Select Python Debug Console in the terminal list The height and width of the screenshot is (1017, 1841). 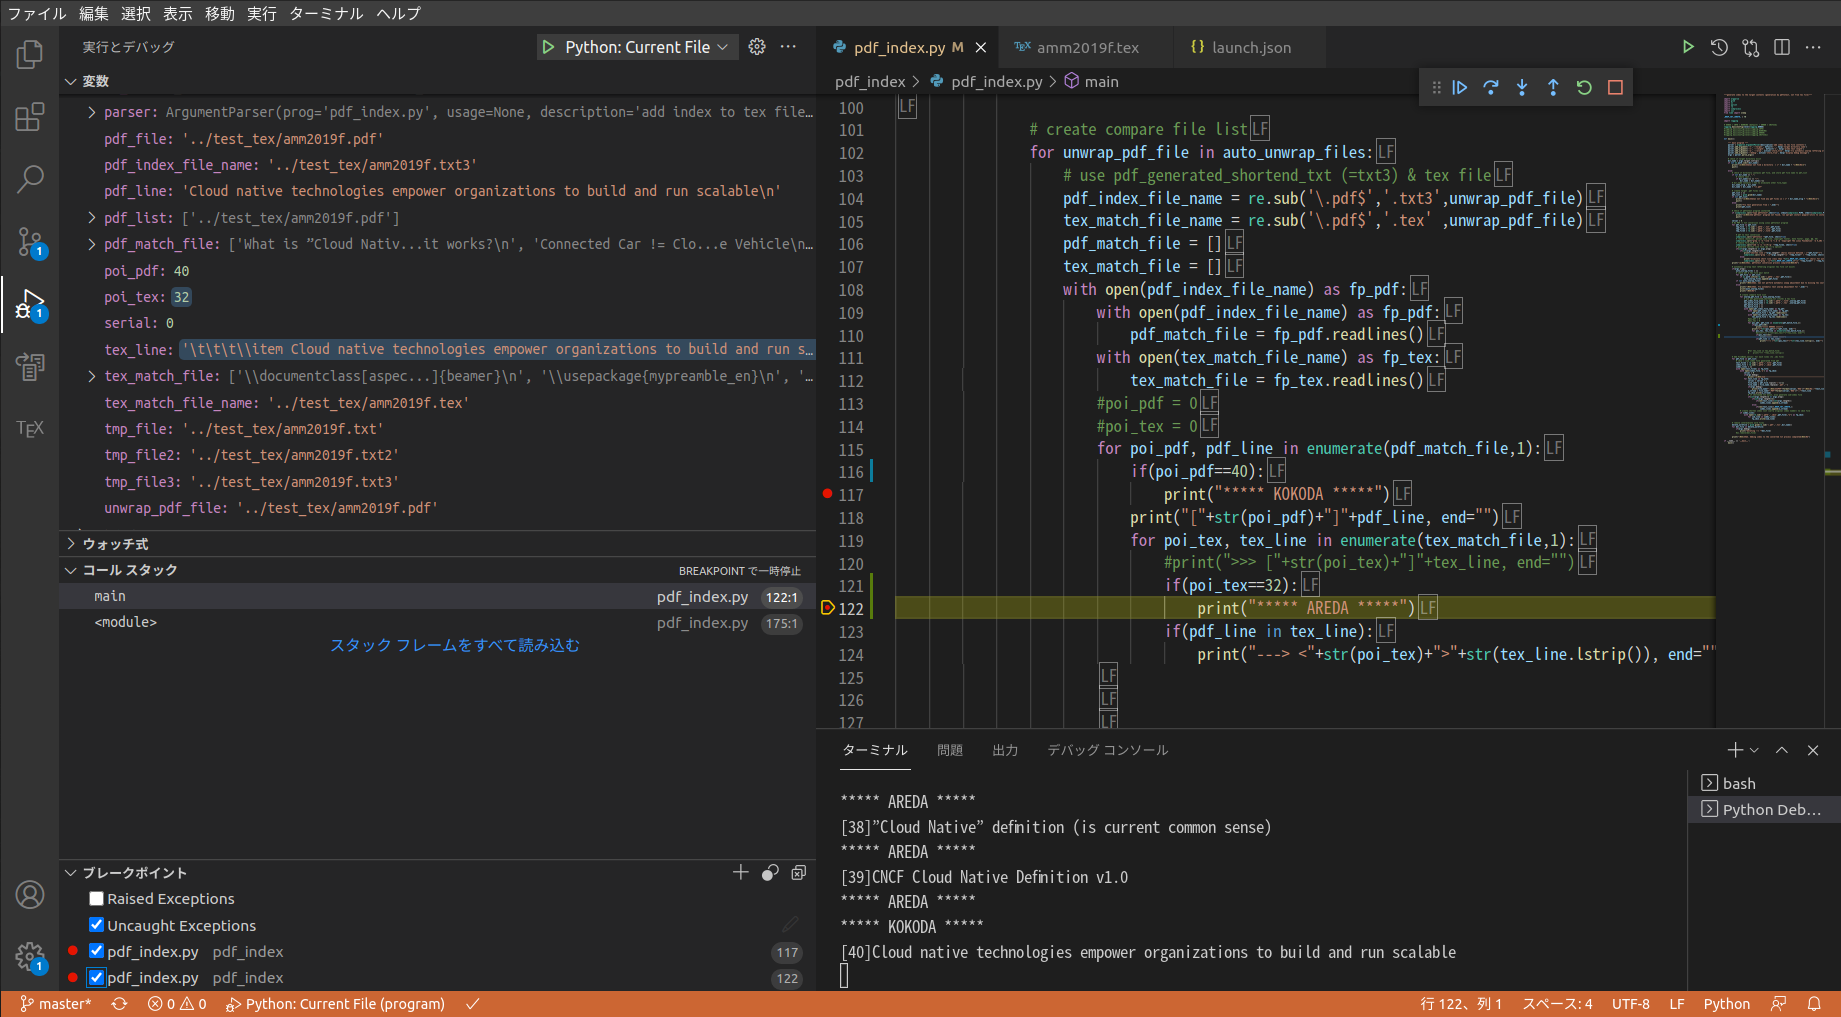[1764, 809]
